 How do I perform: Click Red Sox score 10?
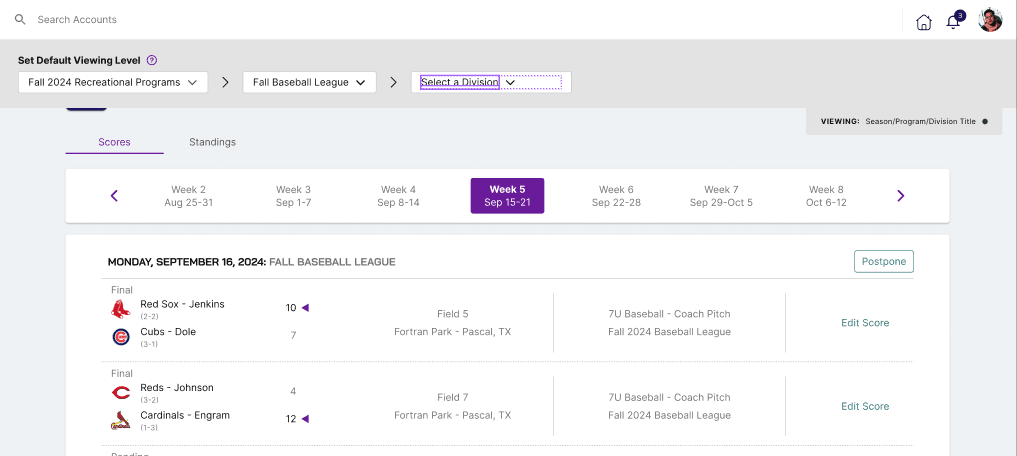[x=291, y=308]
